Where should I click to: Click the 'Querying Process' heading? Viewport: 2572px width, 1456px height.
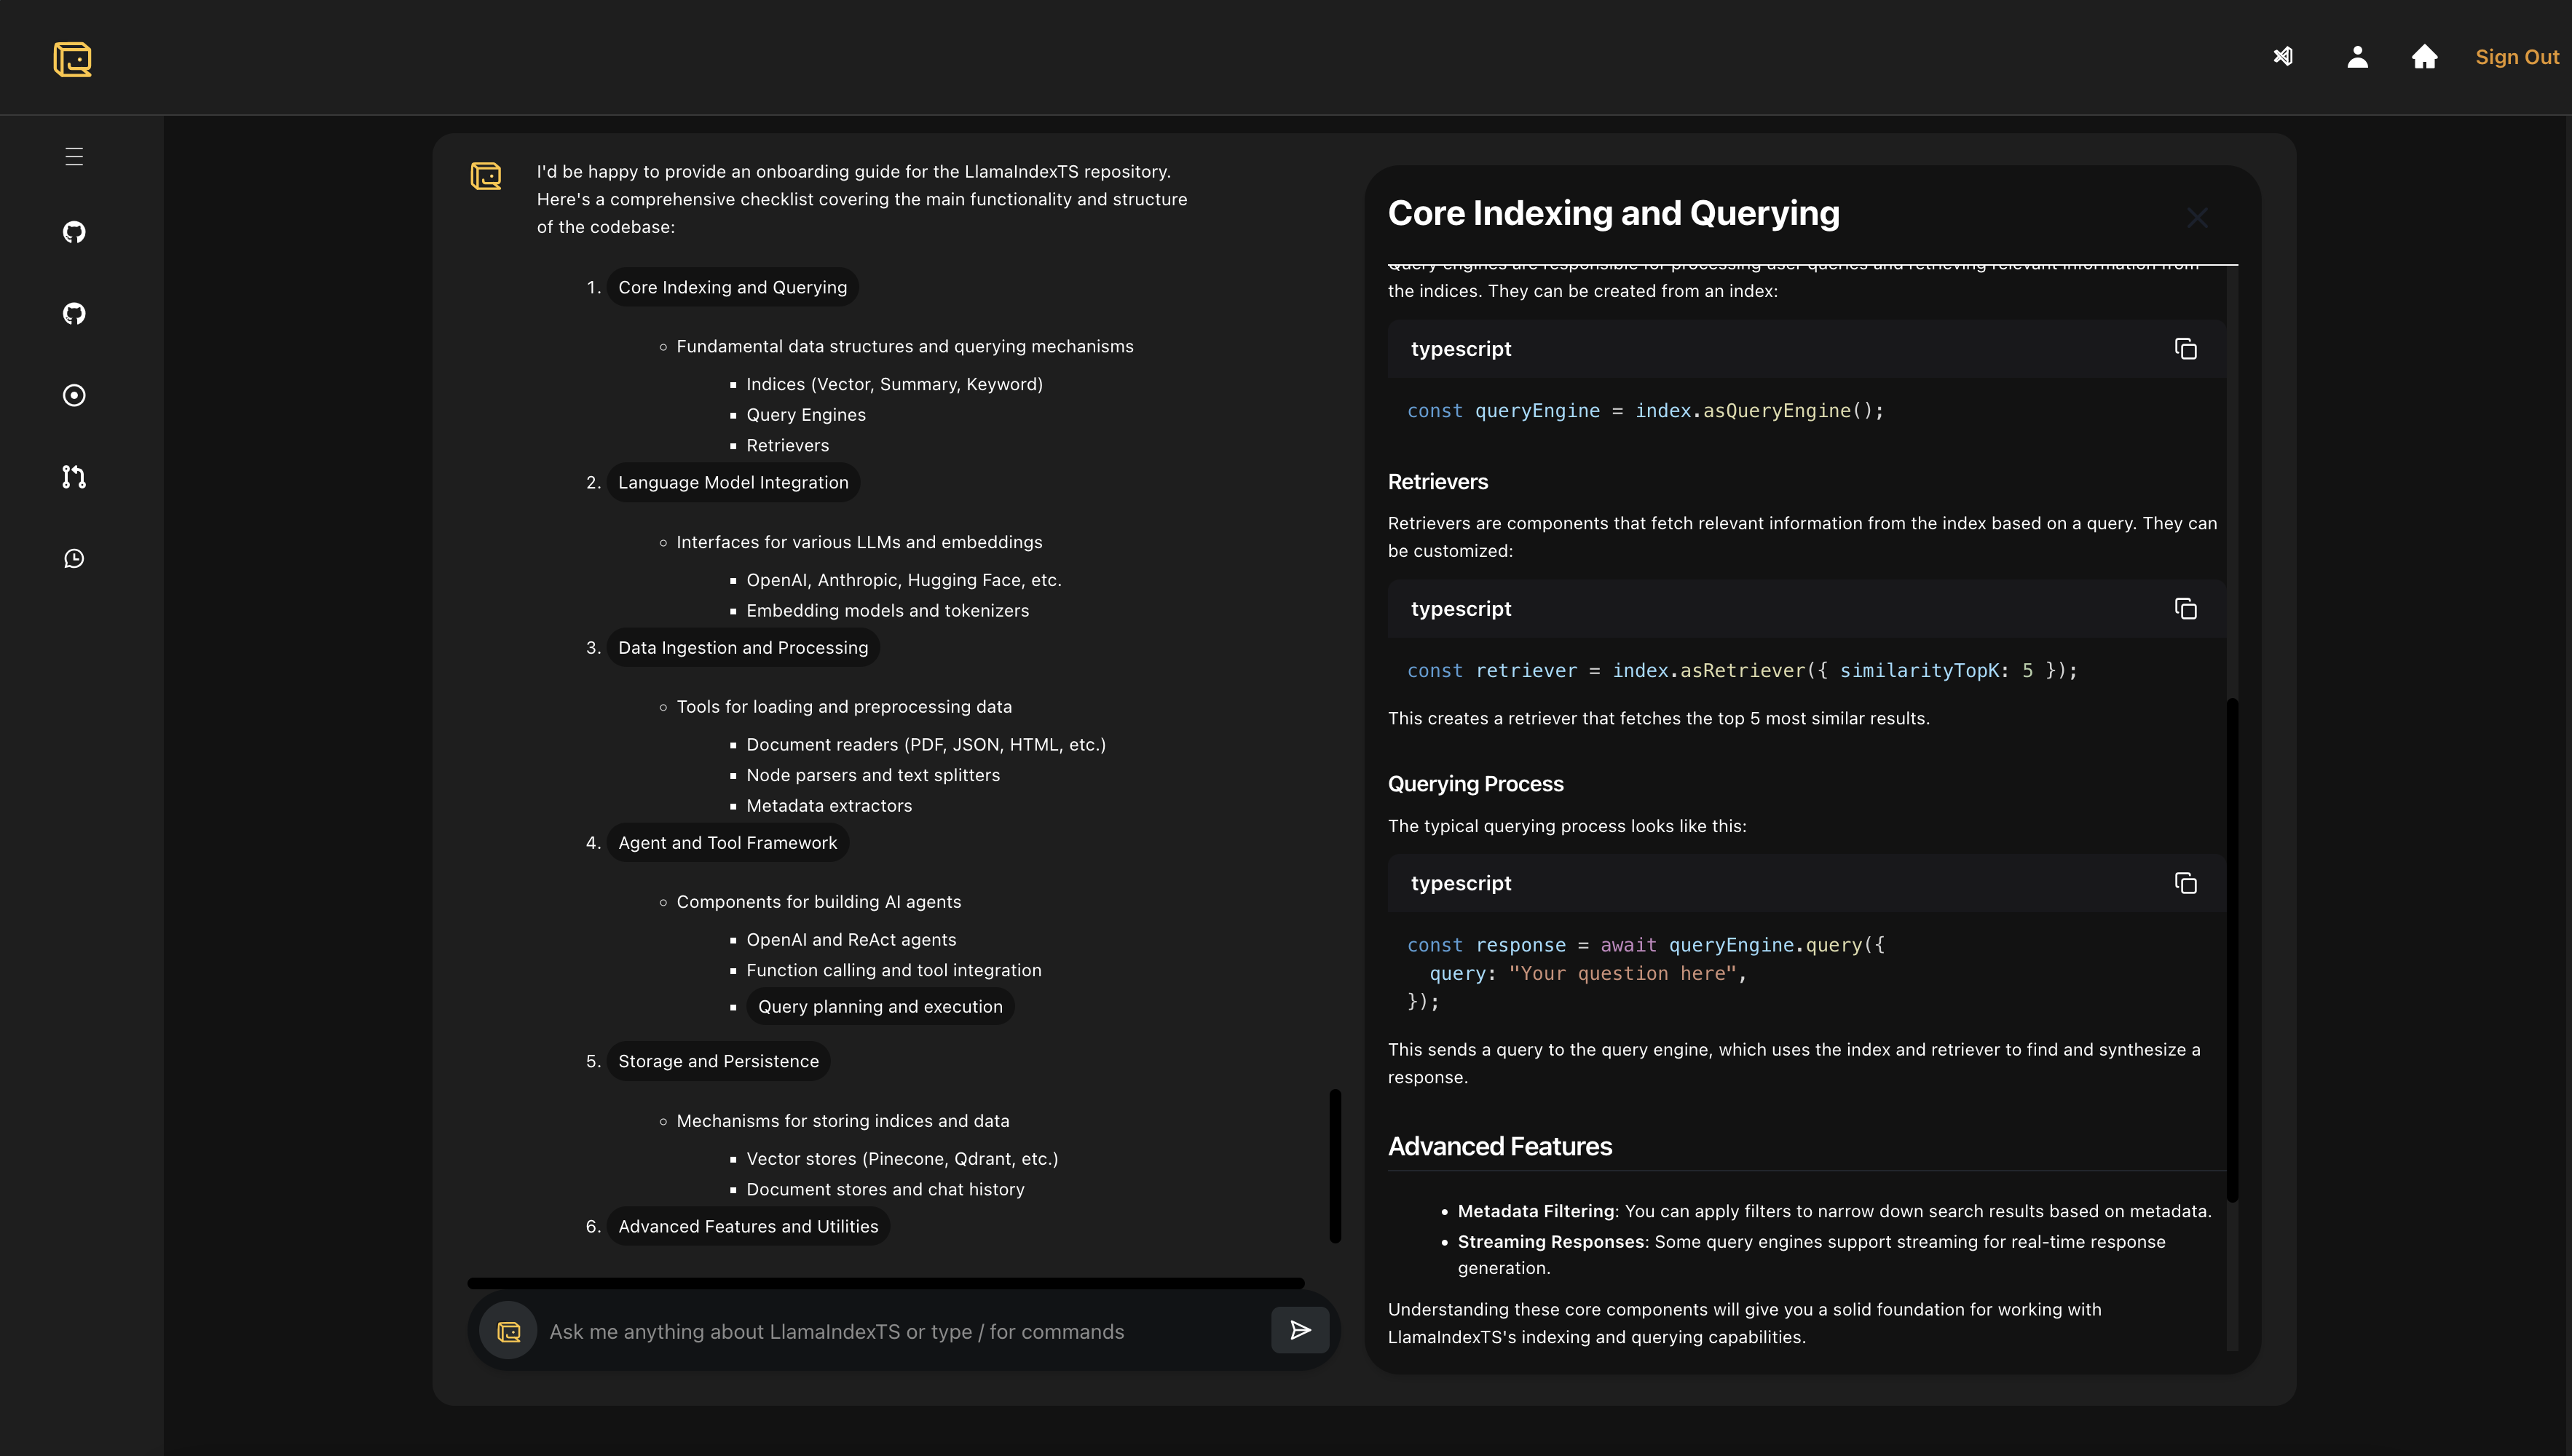1476,784
